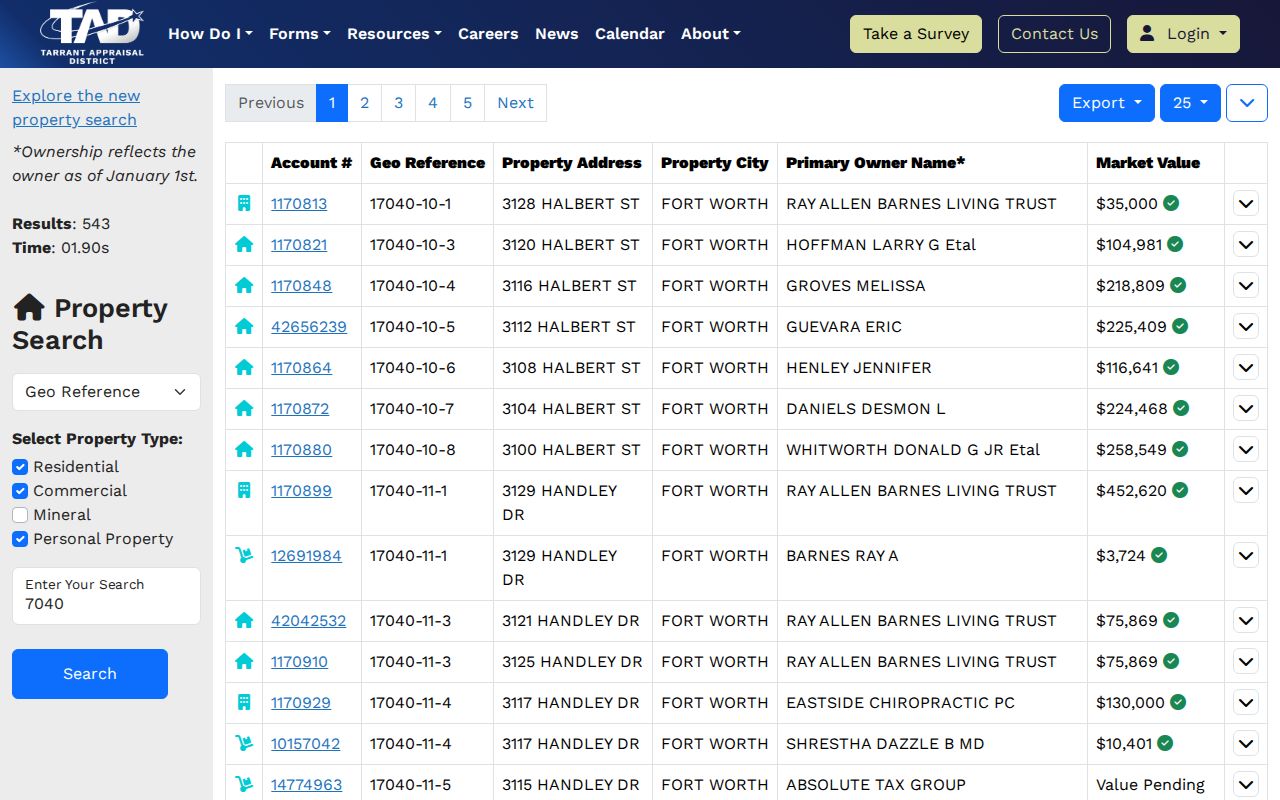Open the About menu
Viewport: 1280px width, 800px height.
pyautogui.click(x=711, y=34)
